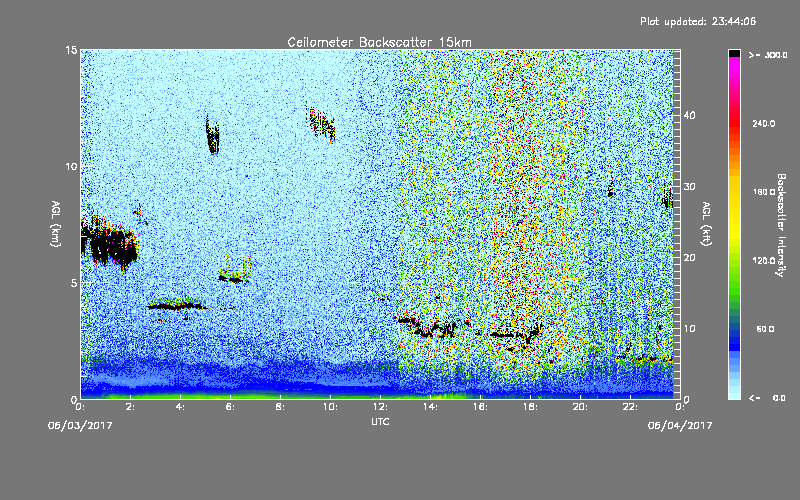Click the "18:" hour tick label

[x=530, y=407]
